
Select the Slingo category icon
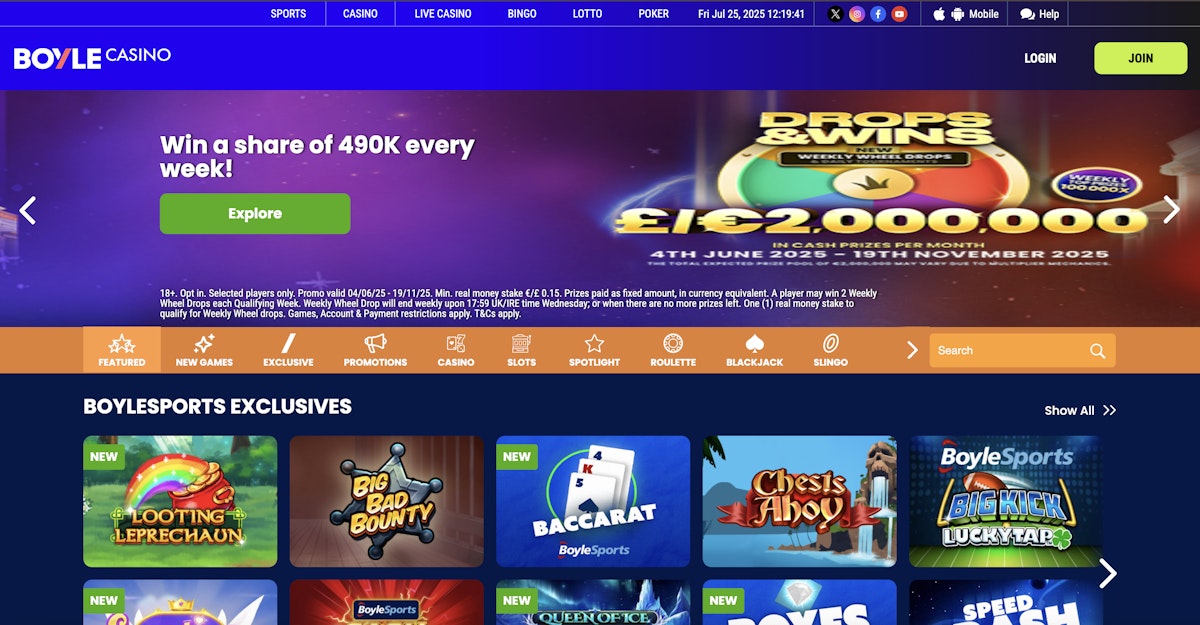[x=830, y=344]
